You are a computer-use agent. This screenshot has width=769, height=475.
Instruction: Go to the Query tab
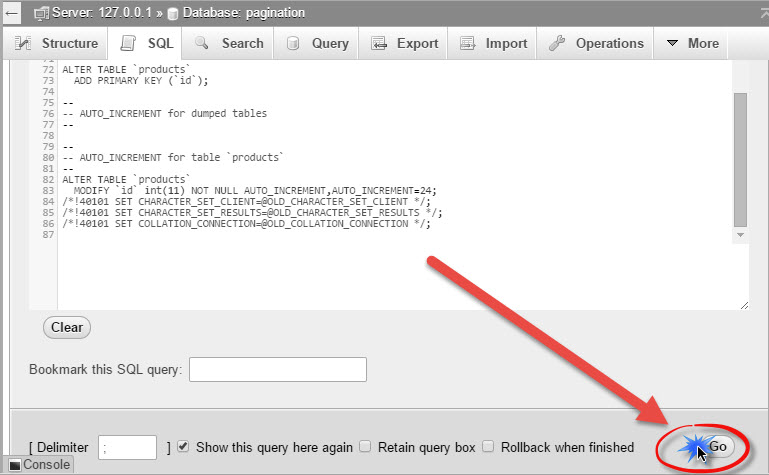pos(316,43)
